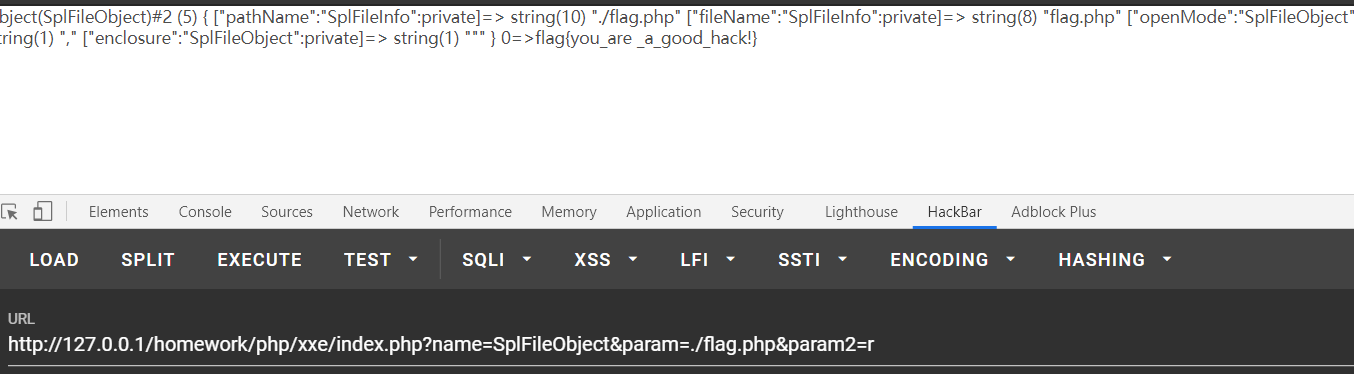Expand the HASHING dropdown menu
Screen dimensions: 1354x374
pyautogui.click(x=1116, y=260)
